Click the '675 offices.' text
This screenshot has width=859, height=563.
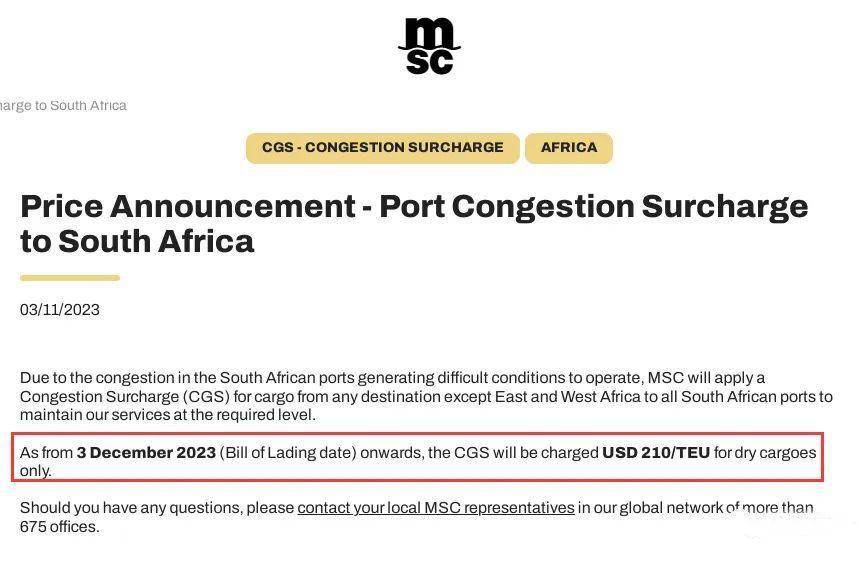60,527
